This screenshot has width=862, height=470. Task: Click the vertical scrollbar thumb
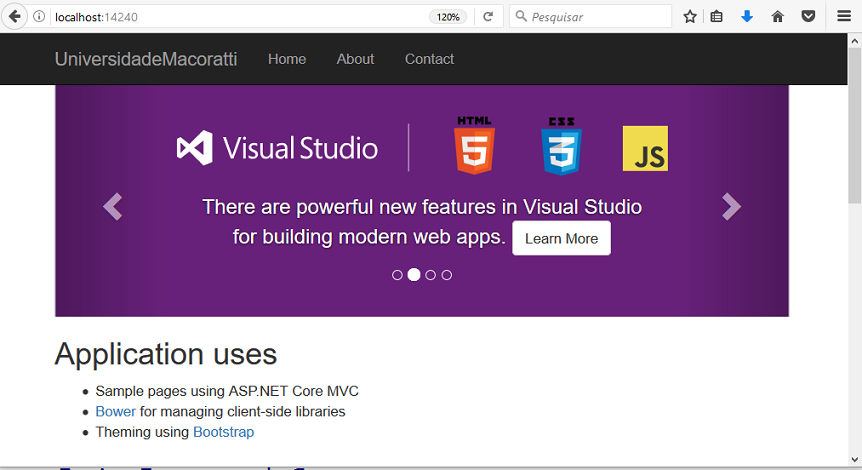coord(854,125)
